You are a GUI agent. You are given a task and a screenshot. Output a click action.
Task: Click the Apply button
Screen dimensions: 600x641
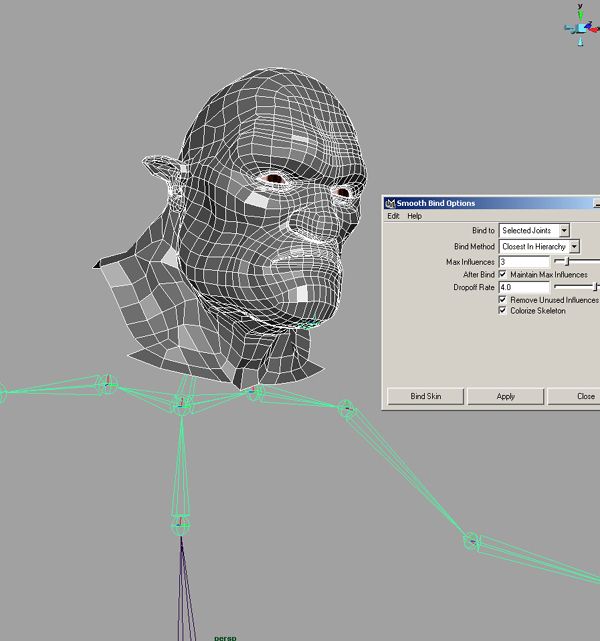pos(506,396)
